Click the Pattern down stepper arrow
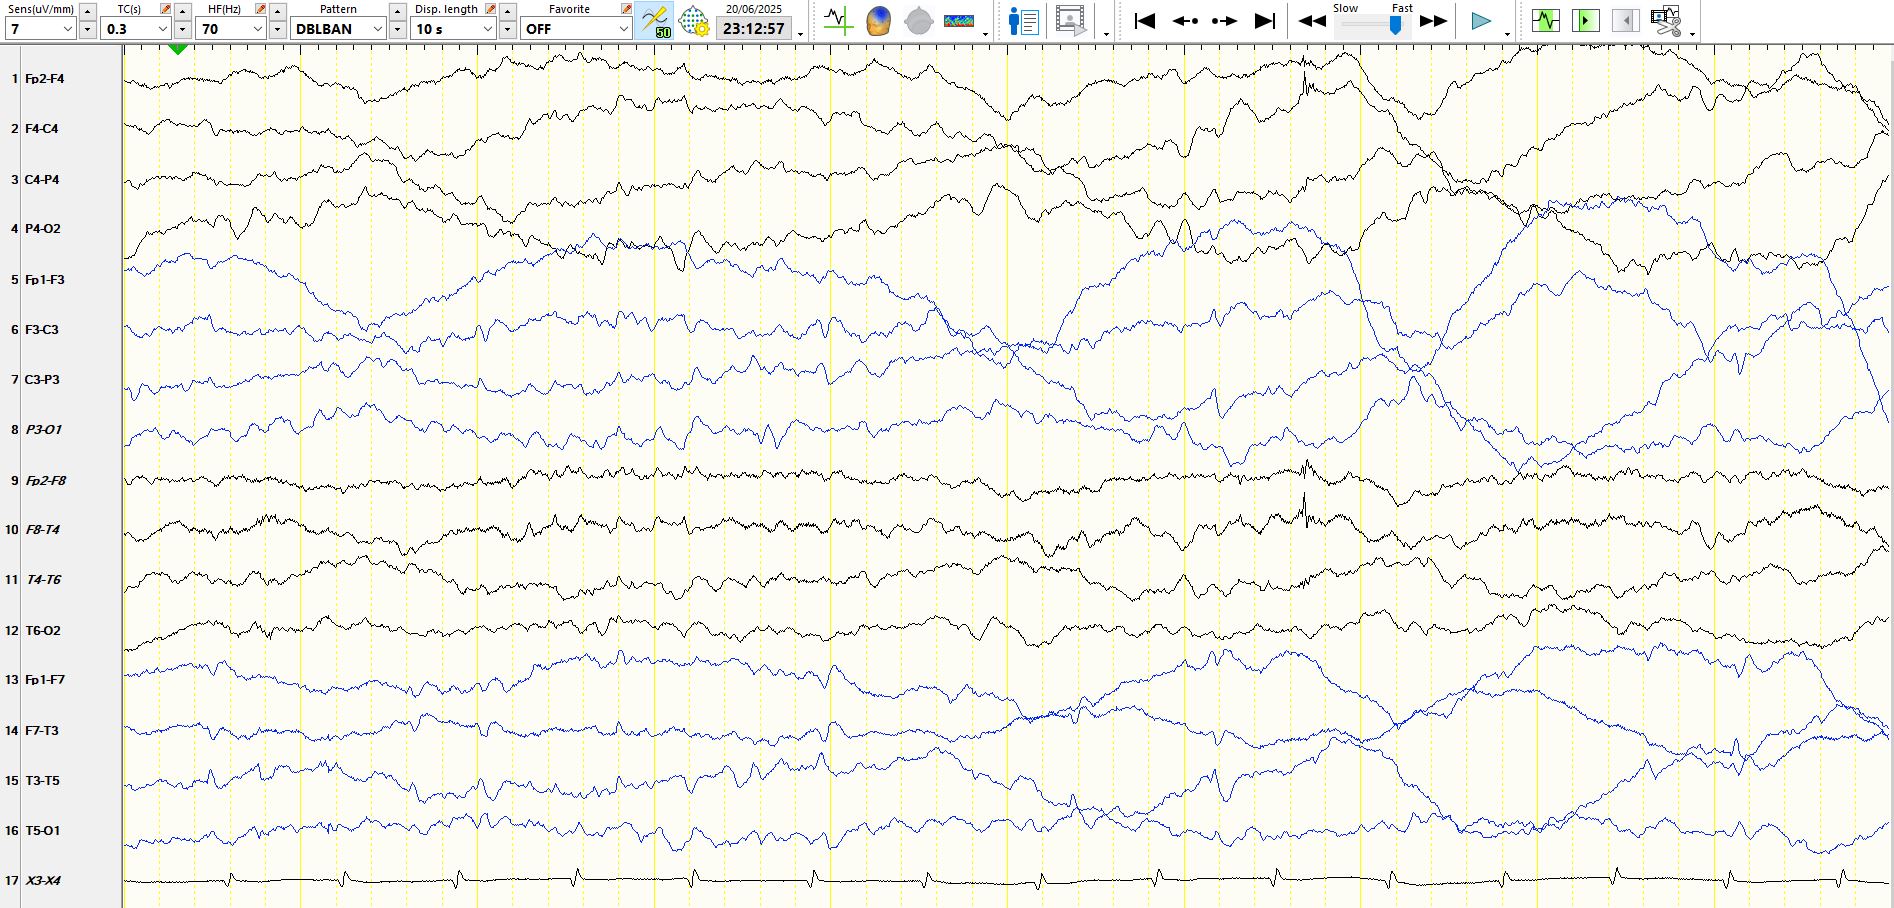The height and width of the screenshot is (908, 1894). 398,29
